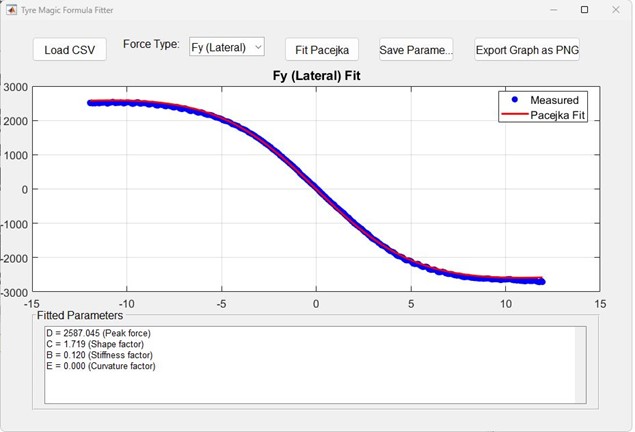
Task: Click the Measured legend entry
Action: (543, 100)
